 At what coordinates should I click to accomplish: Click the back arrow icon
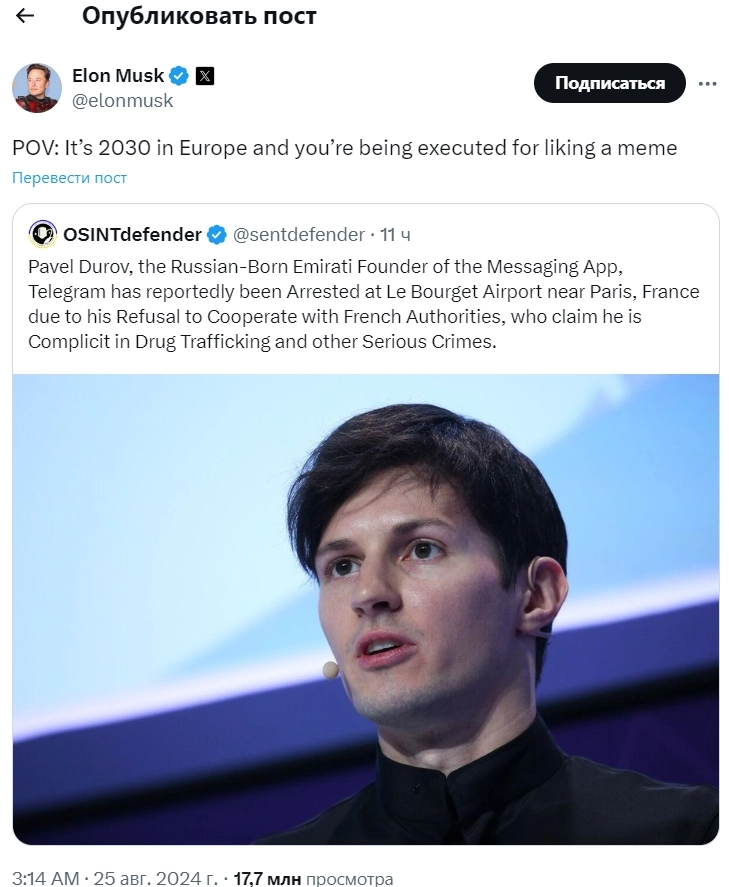[26, 16]
